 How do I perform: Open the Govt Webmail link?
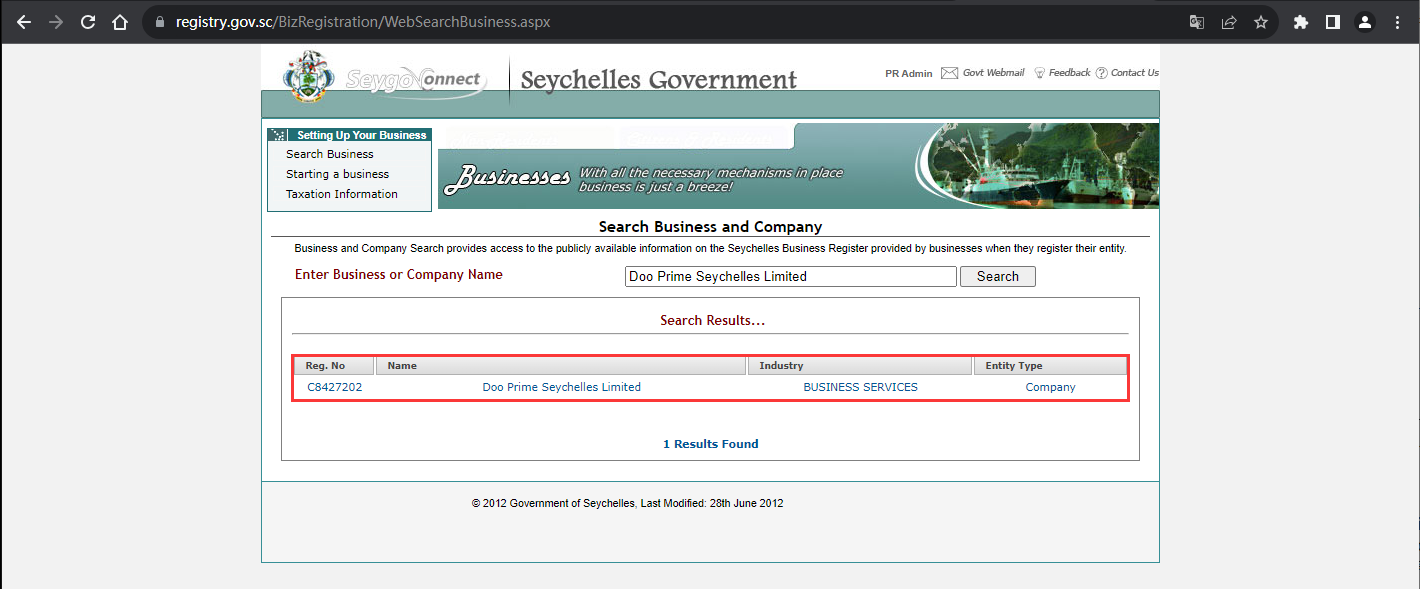(993, 73)
